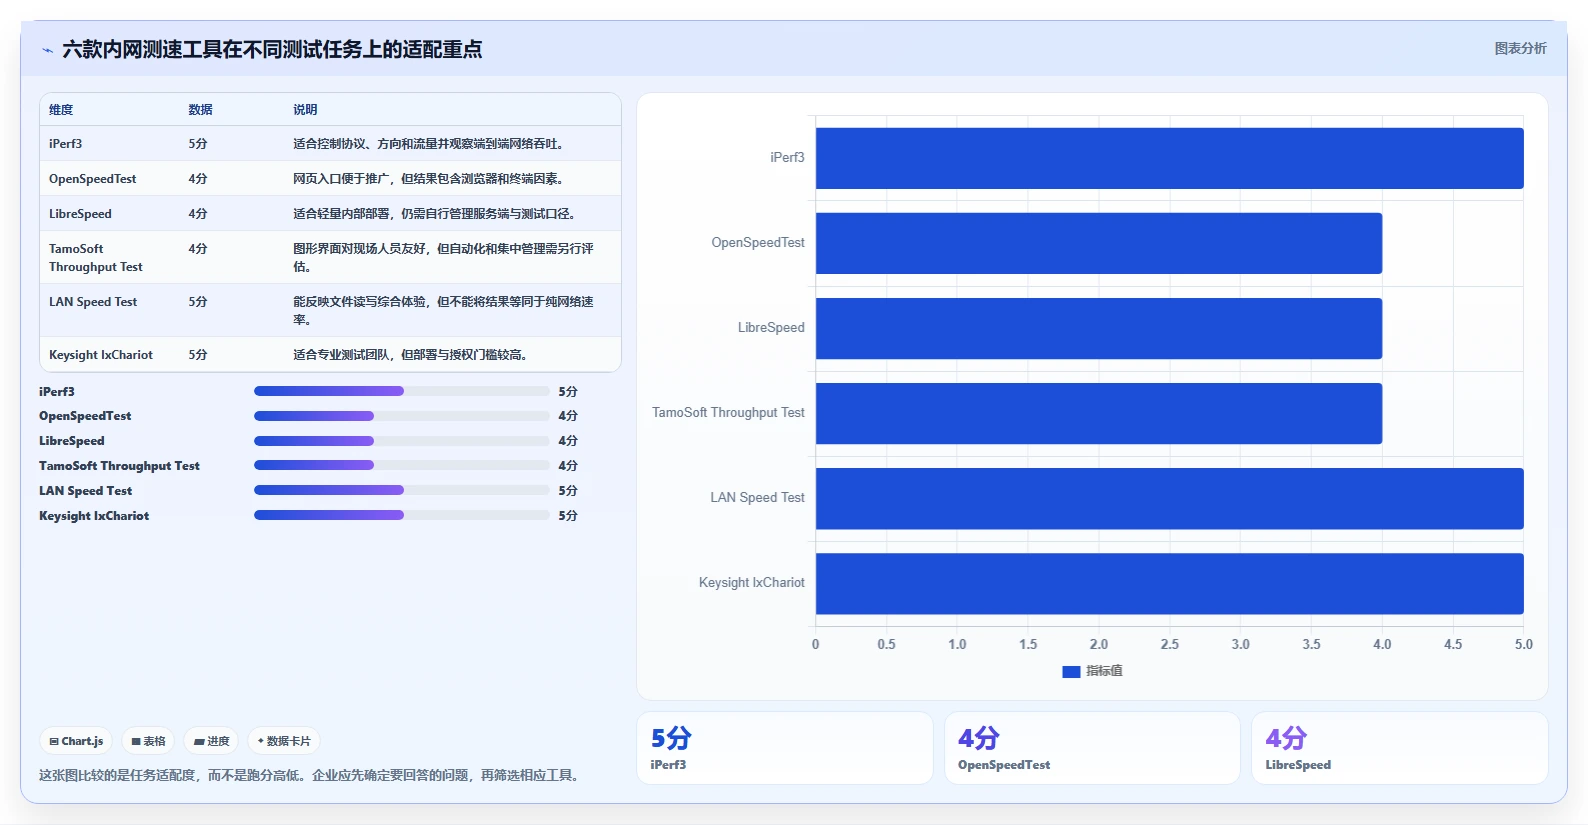This screenshot has width=1588, height=825.
Task: Click the 进度 tag chip
Action: click(211, 741)
